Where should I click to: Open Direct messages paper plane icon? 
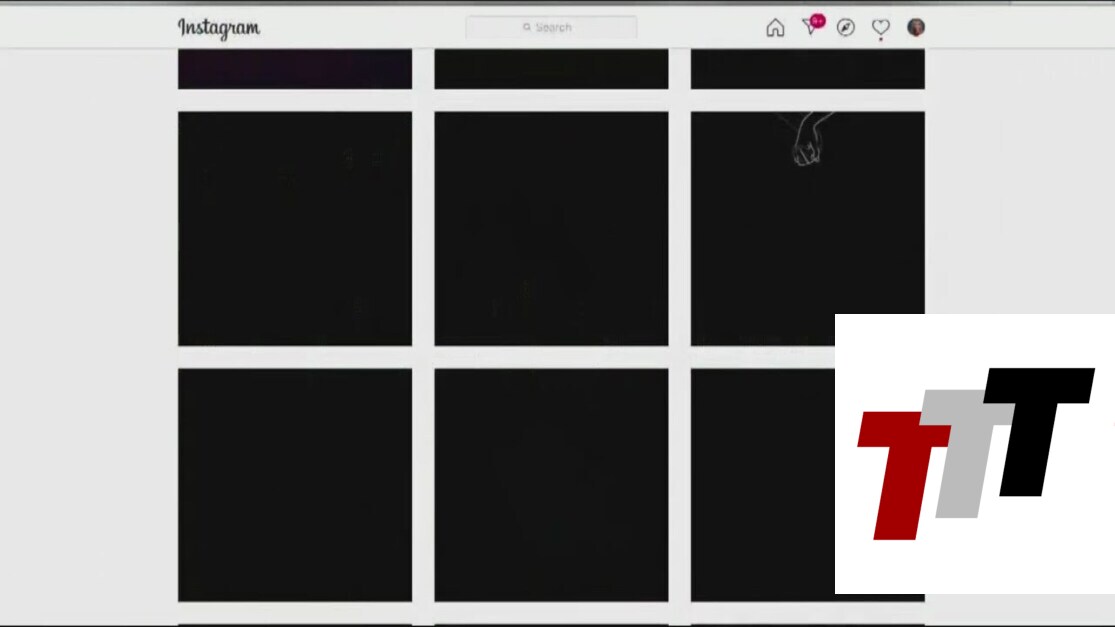[809, 28]
